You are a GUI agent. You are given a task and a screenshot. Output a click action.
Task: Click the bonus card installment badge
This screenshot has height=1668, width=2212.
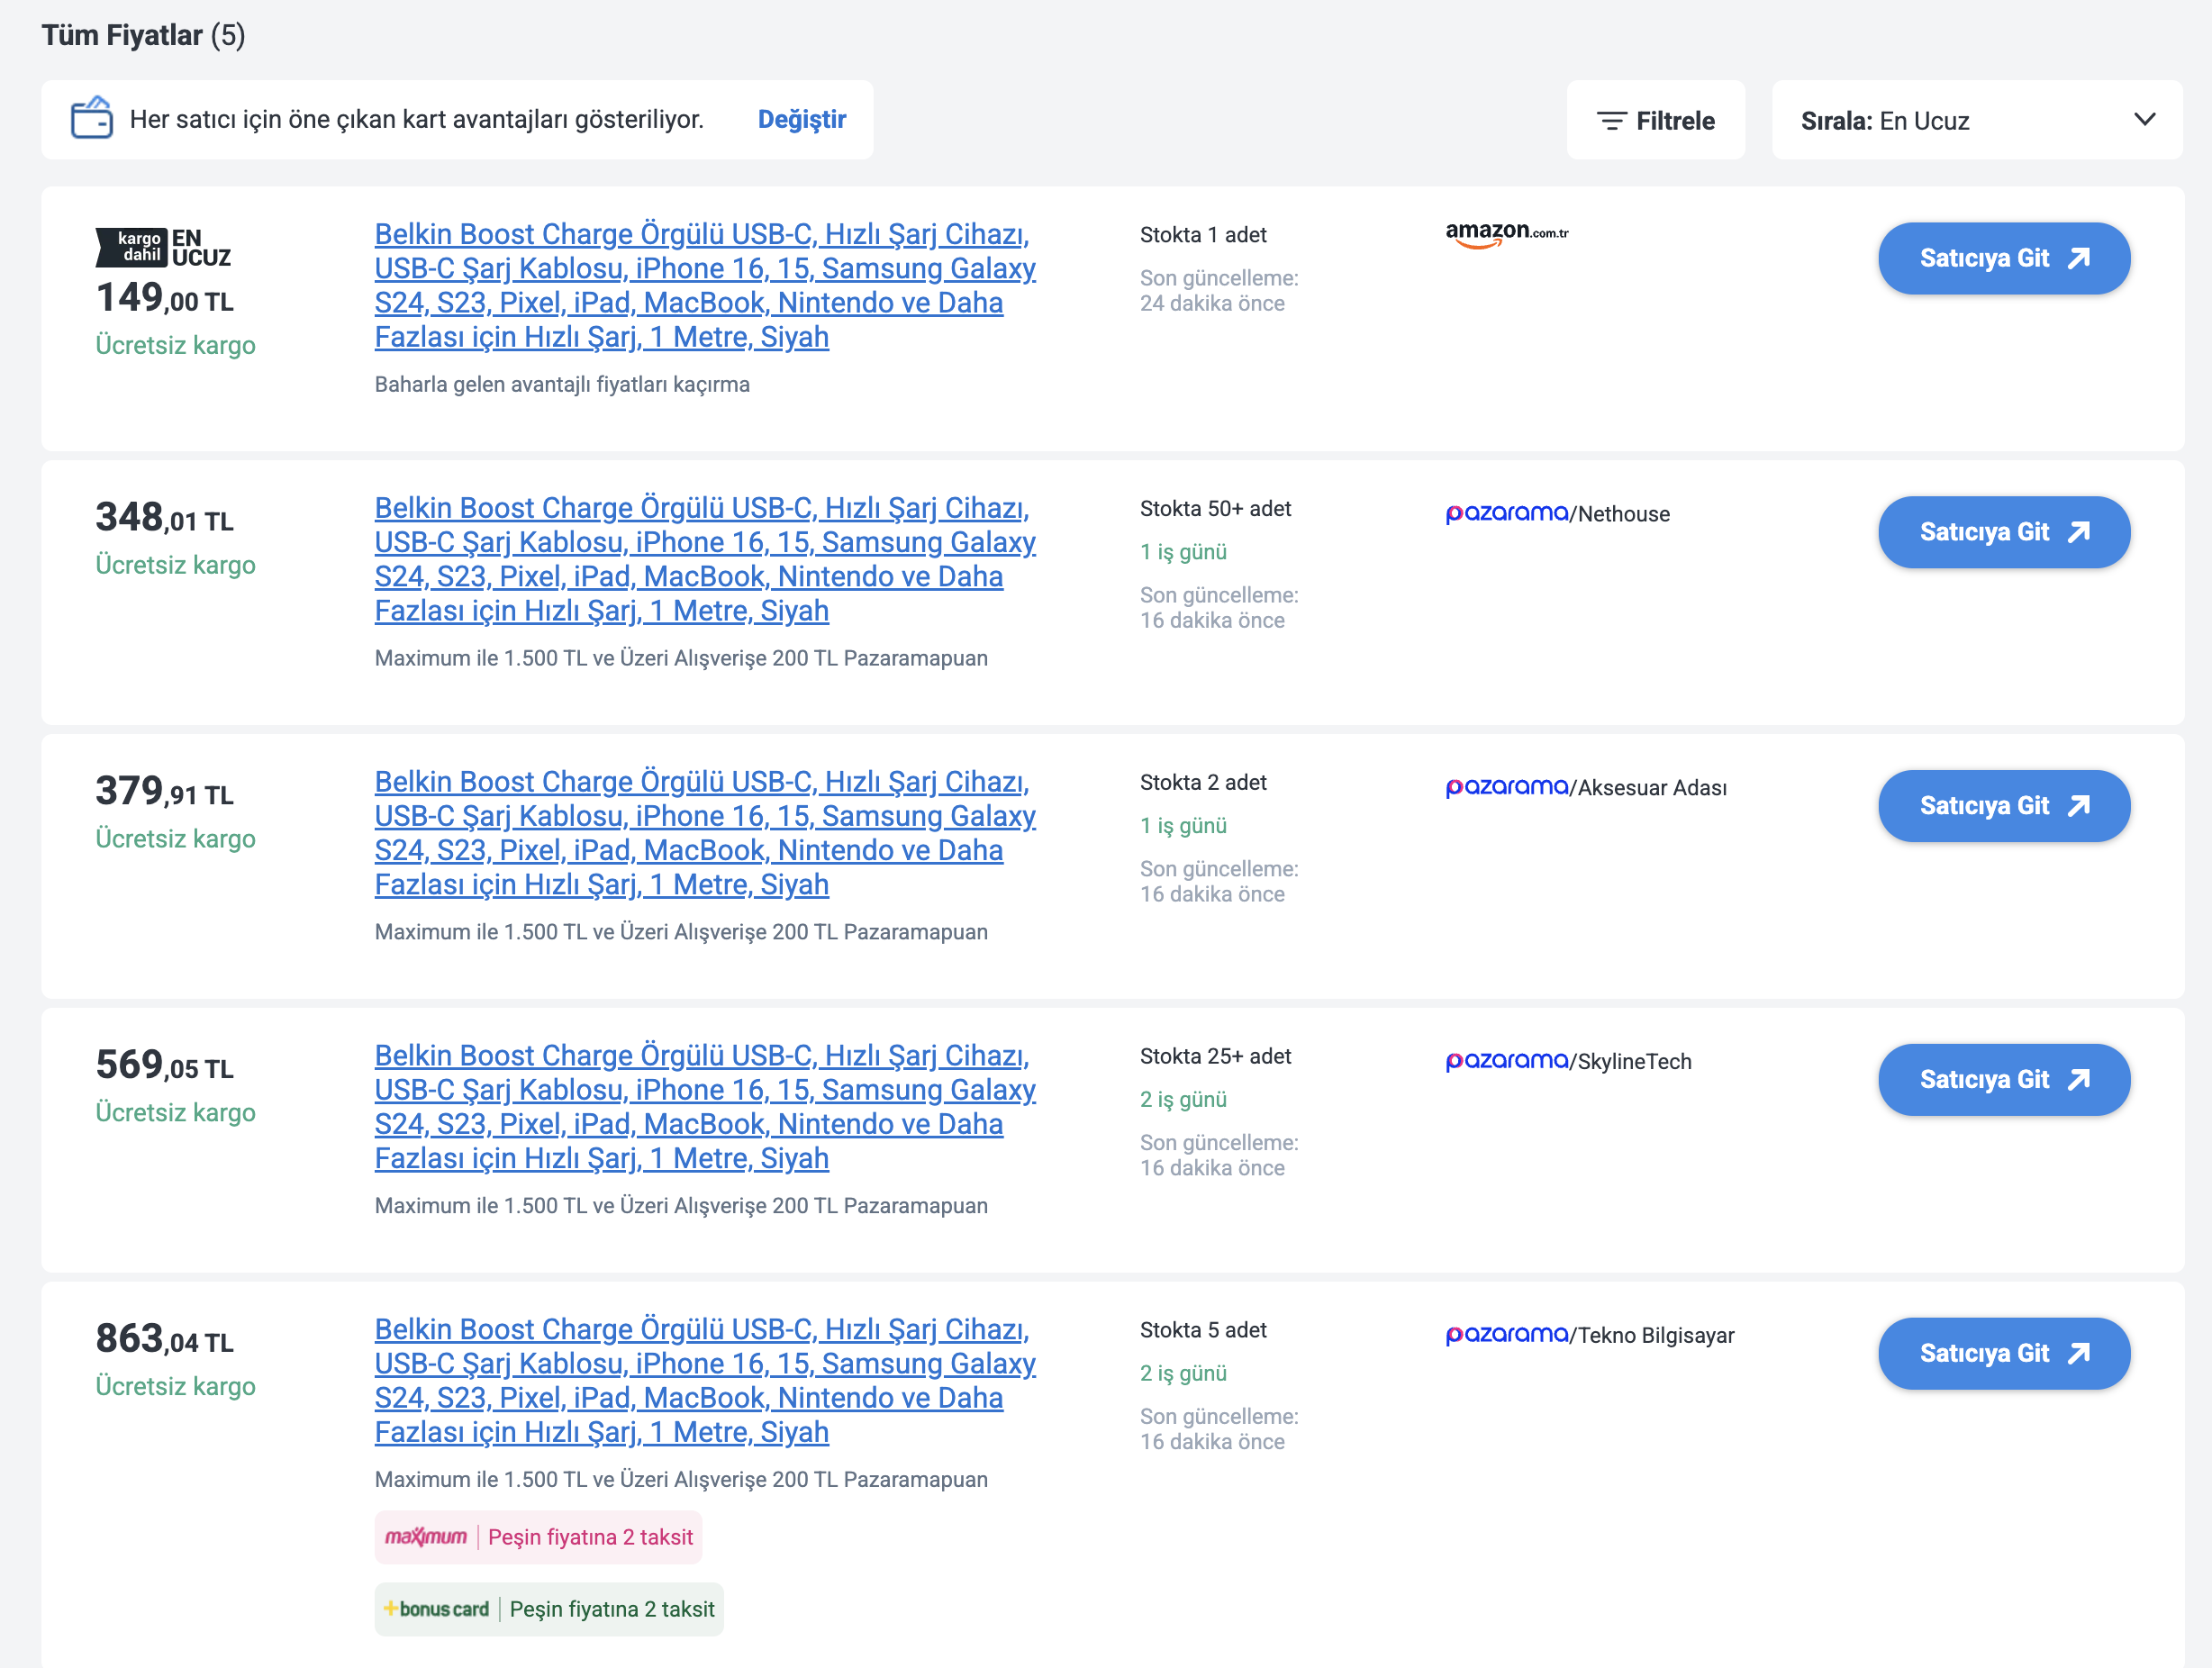pos(549,1609)
